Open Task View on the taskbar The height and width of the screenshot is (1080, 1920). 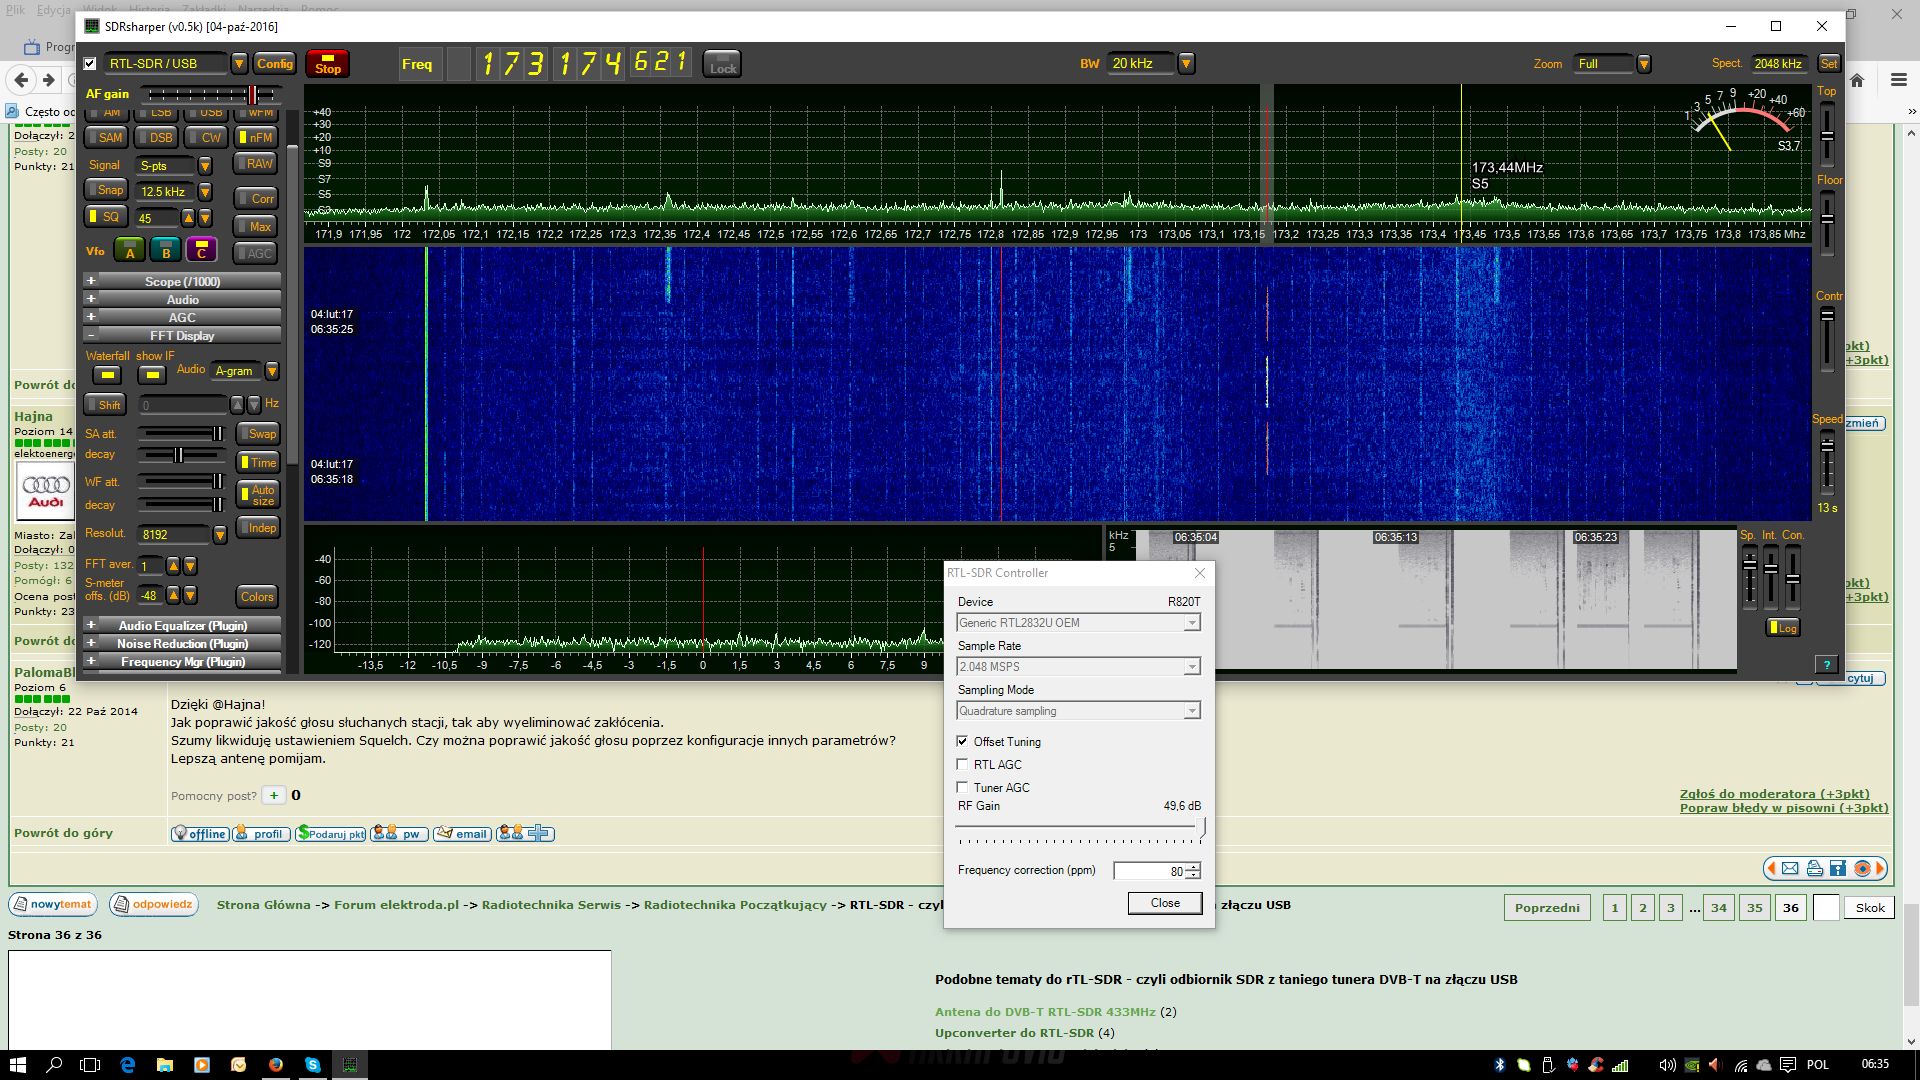tap(90, 1065)
